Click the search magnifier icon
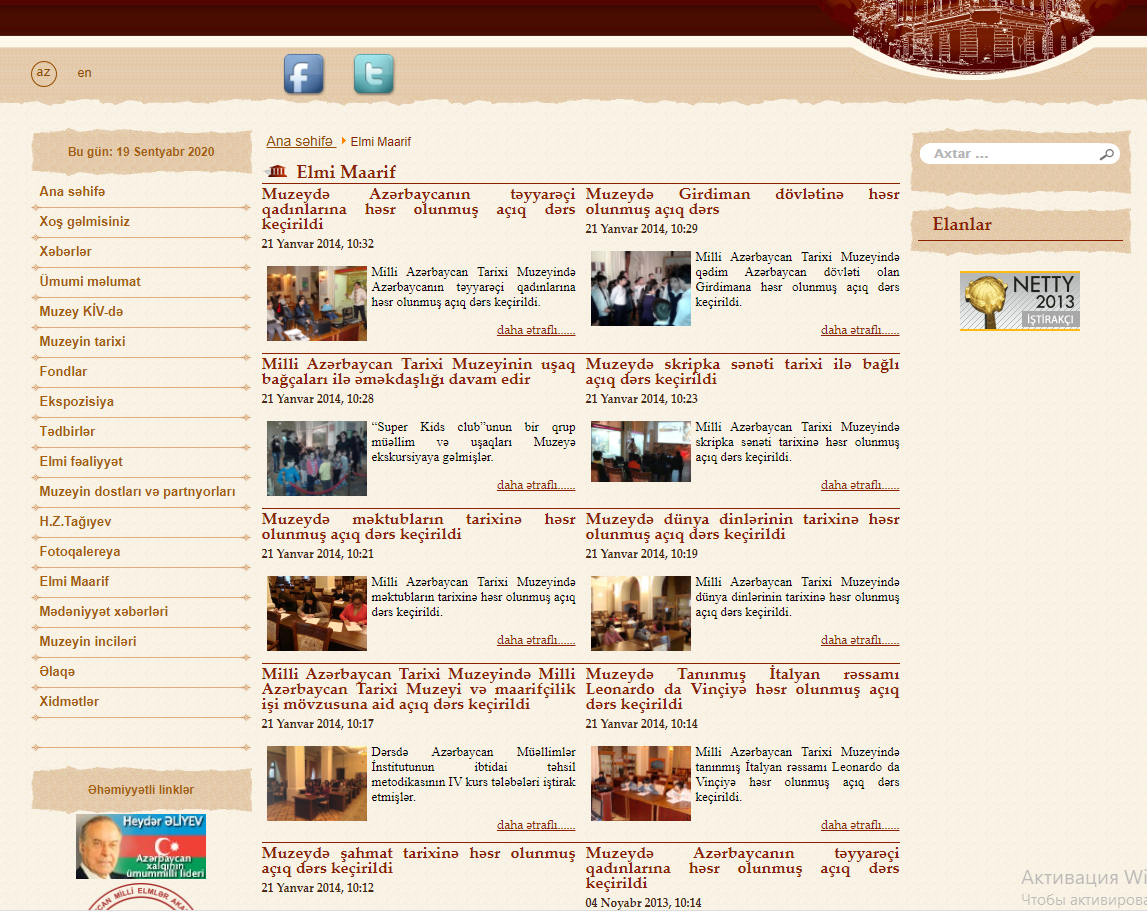 coord(1106,154)
